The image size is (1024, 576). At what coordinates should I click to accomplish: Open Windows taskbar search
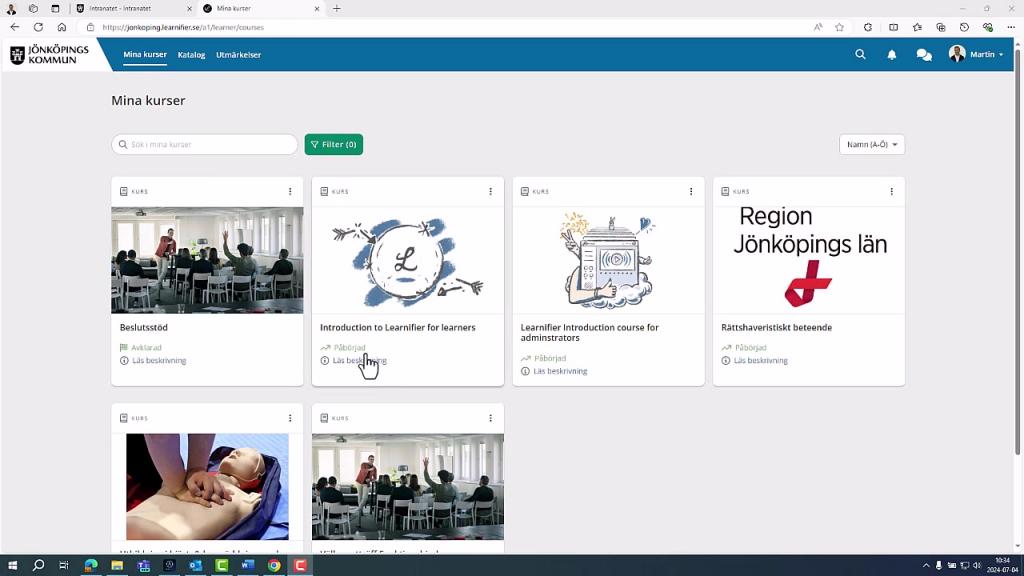coord(39,566)
